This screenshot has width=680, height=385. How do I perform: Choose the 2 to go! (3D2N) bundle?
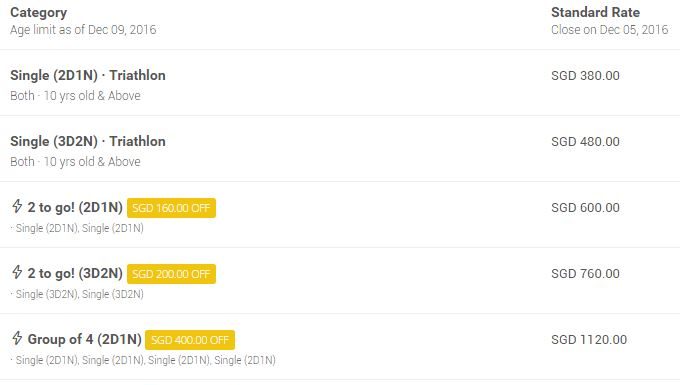pos(75,273)
